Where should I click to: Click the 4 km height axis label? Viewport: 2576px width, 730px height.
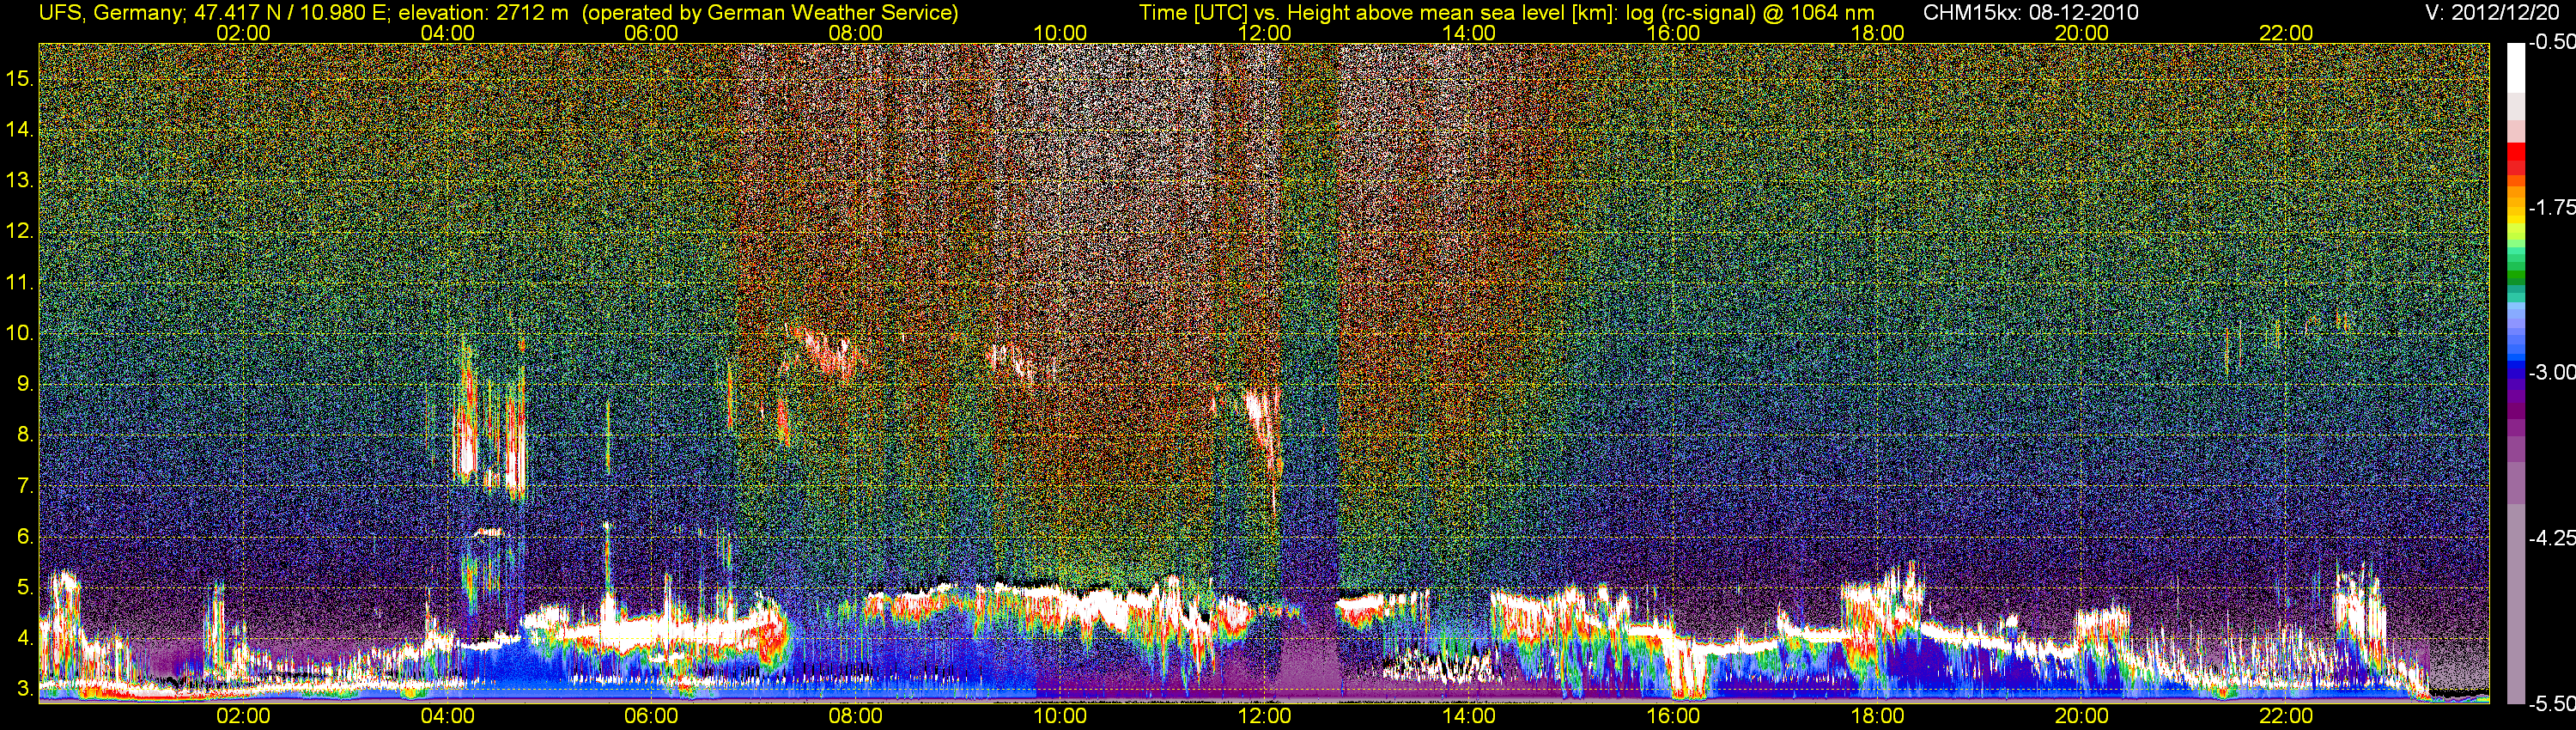pos(25,638)
